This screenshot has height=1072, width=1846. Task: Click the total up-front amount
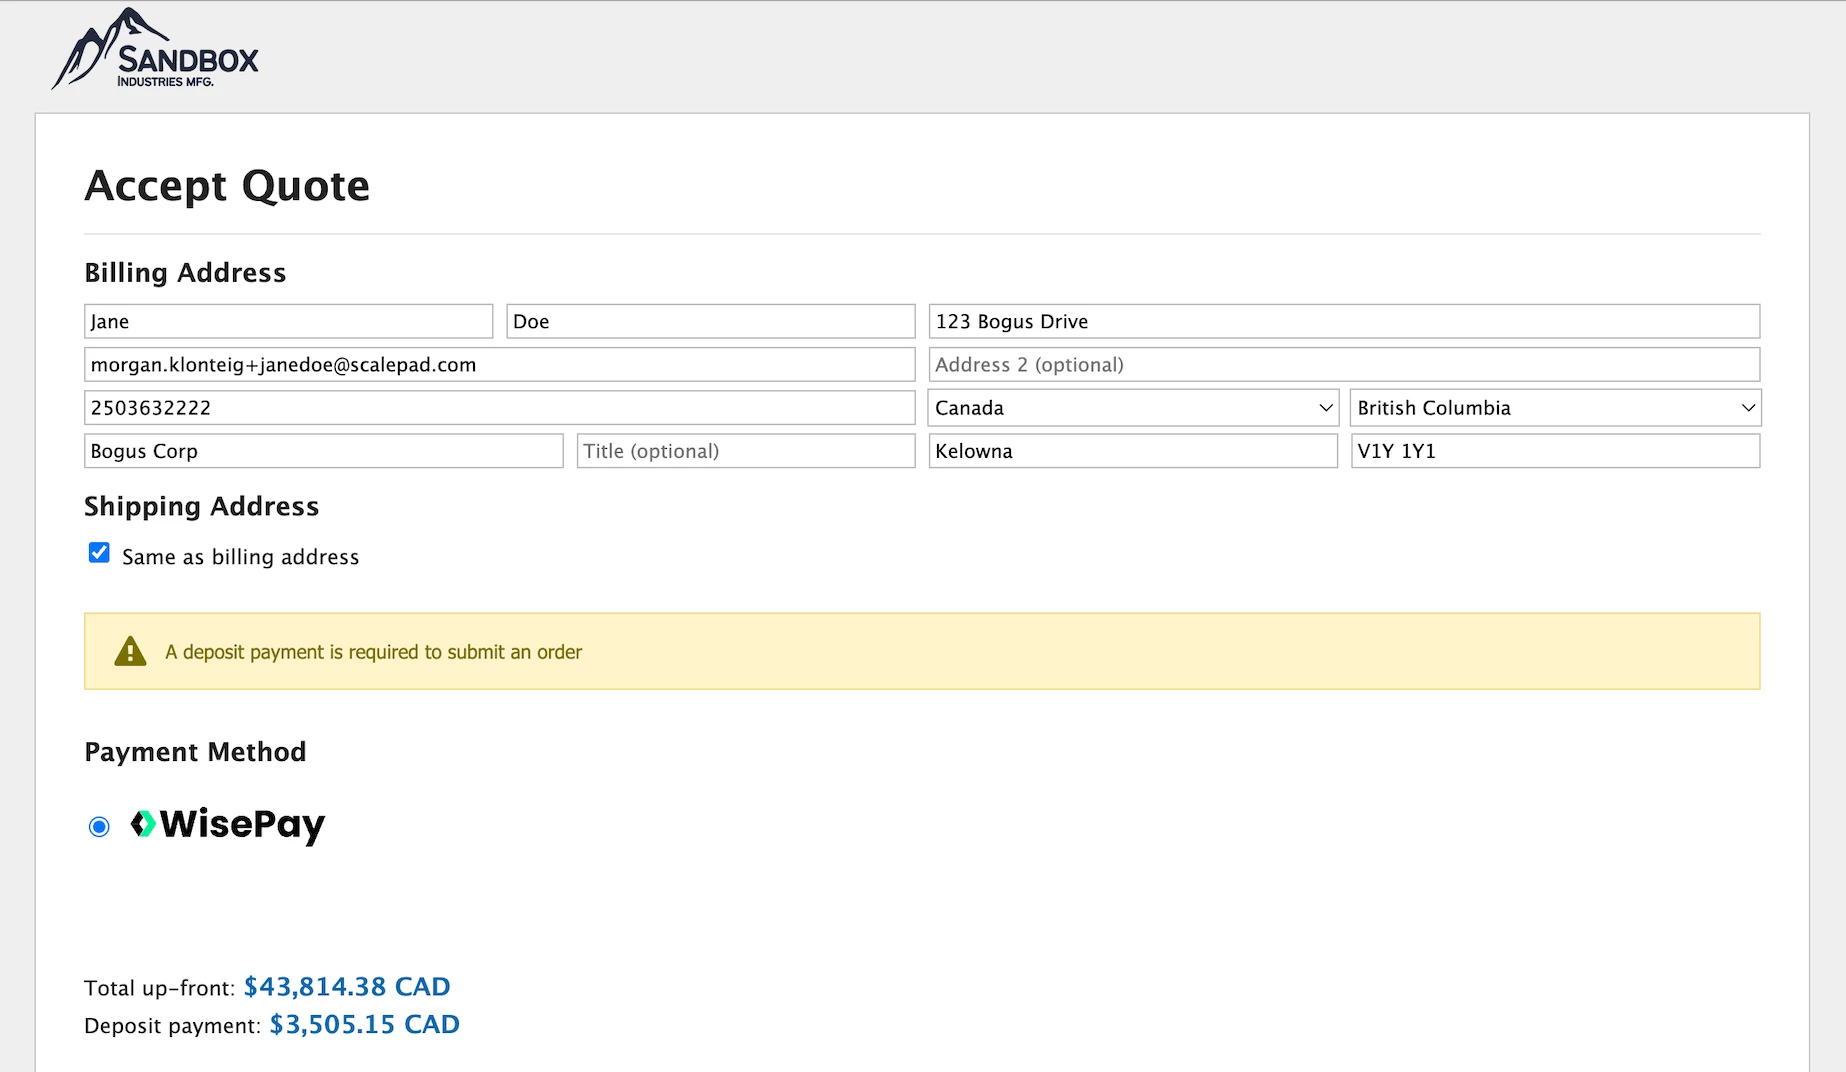tap(347, 987)
